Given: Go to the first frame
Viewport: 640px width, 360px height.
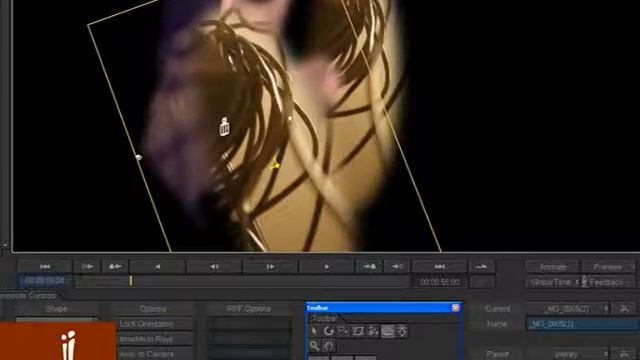Looking at the screenshot, I should click(x=44, y=267).
